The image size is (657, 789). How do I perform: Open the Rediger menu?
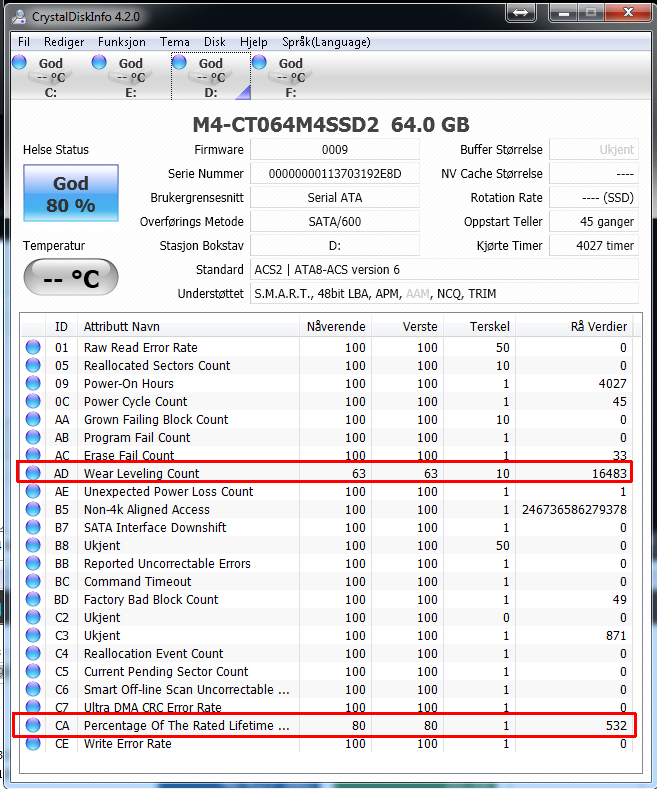pyautogui.click(x=64, y=42)
